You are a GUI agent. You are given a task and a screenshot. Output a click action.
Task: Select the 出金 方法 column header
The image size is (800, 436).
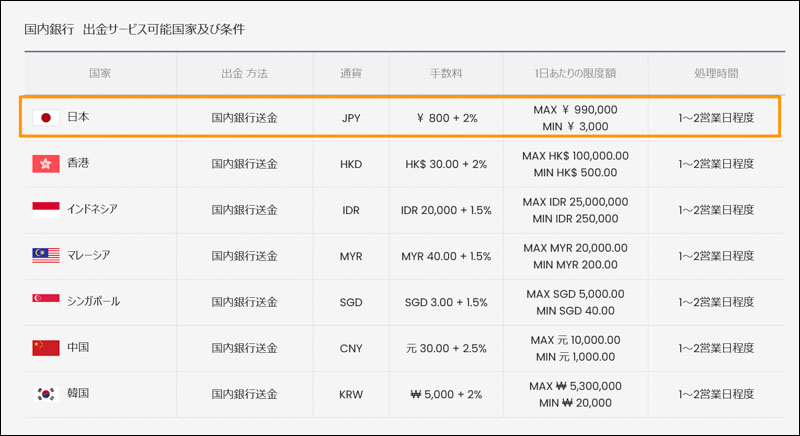(x=244, y=74)
